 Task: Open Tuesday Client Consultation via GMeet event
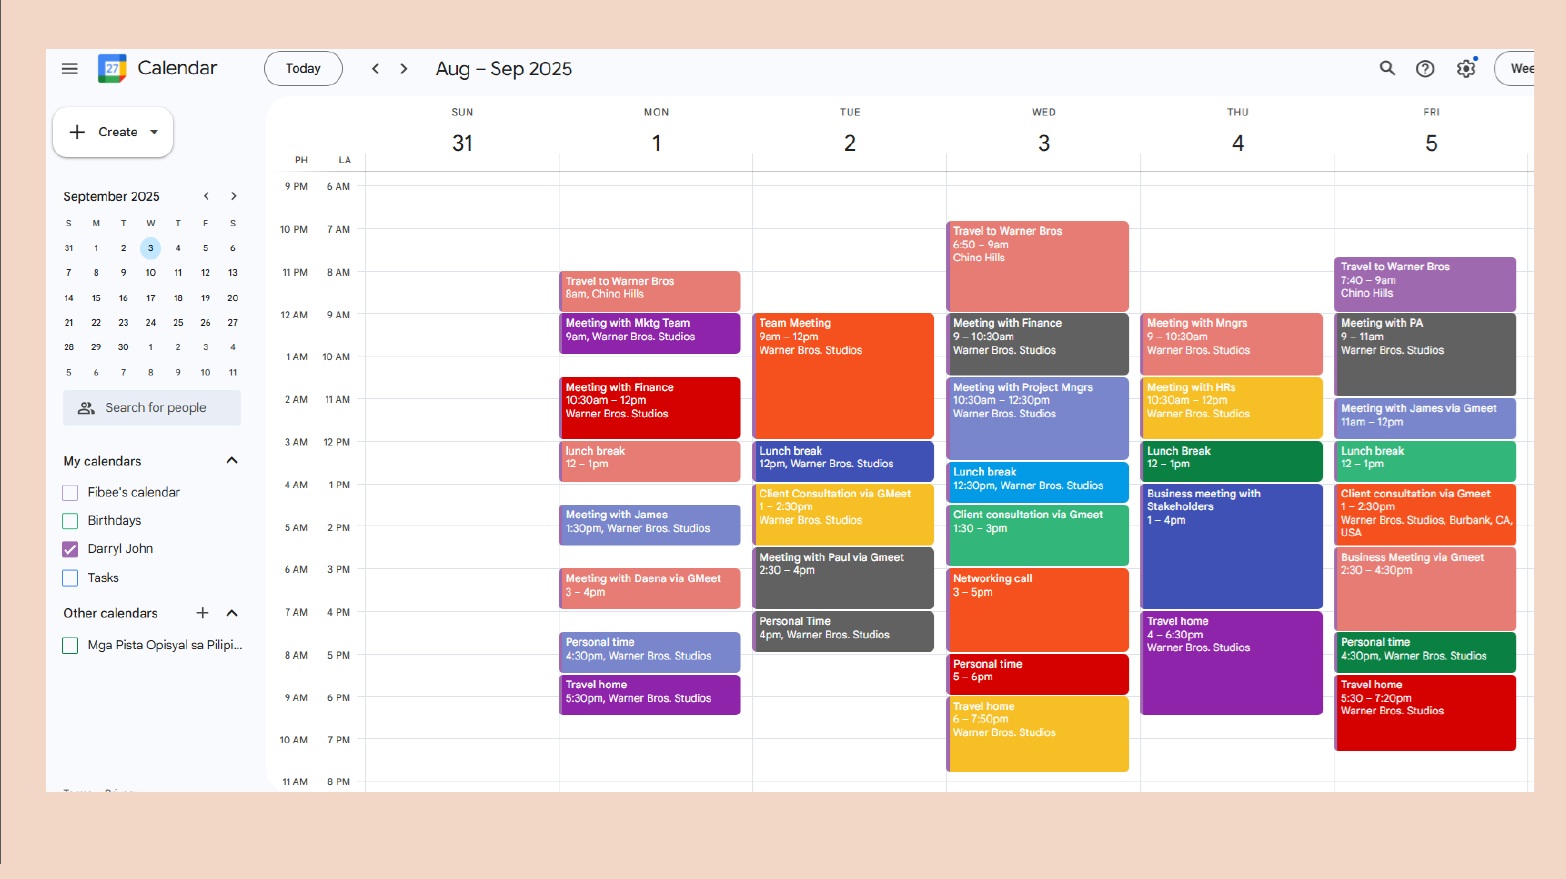pyautogui.click(x=843, y=514)
